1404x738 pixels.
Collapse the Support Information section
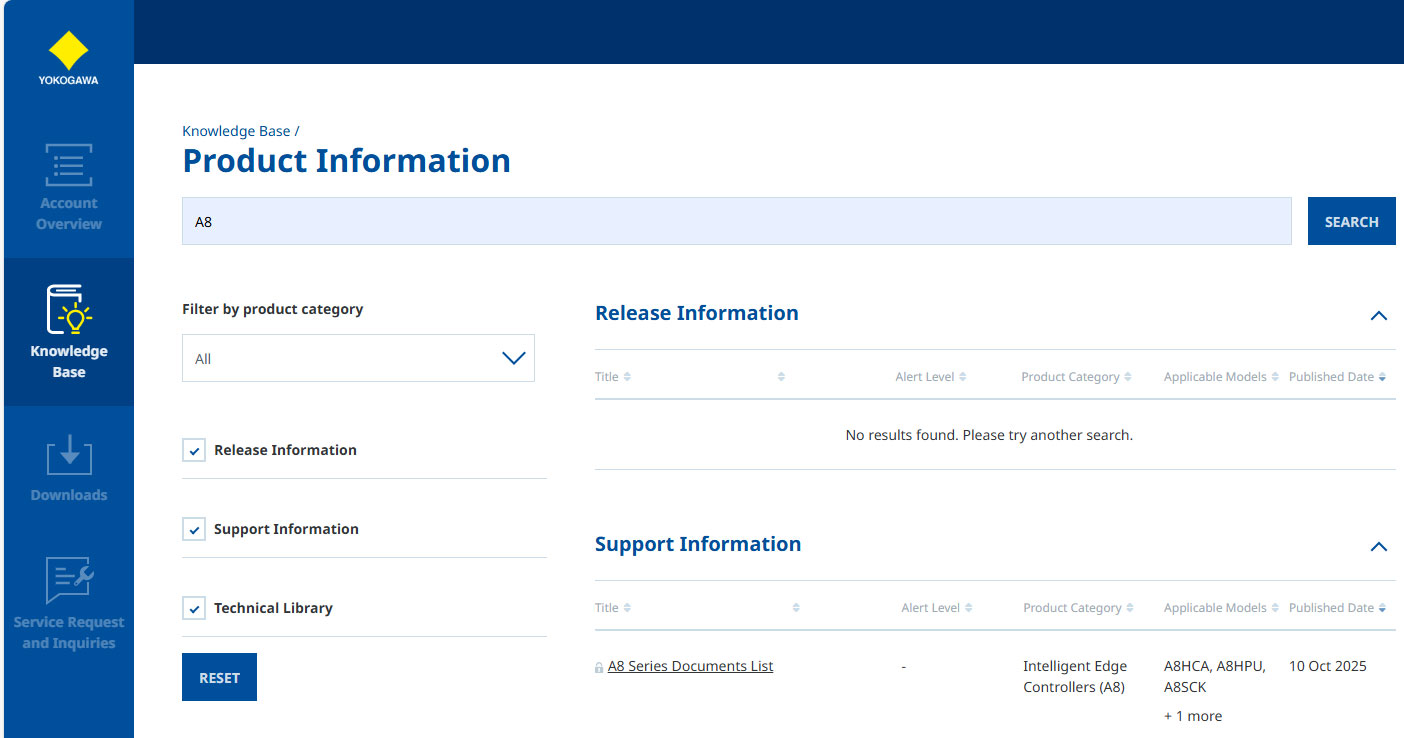pos(1378,546)
